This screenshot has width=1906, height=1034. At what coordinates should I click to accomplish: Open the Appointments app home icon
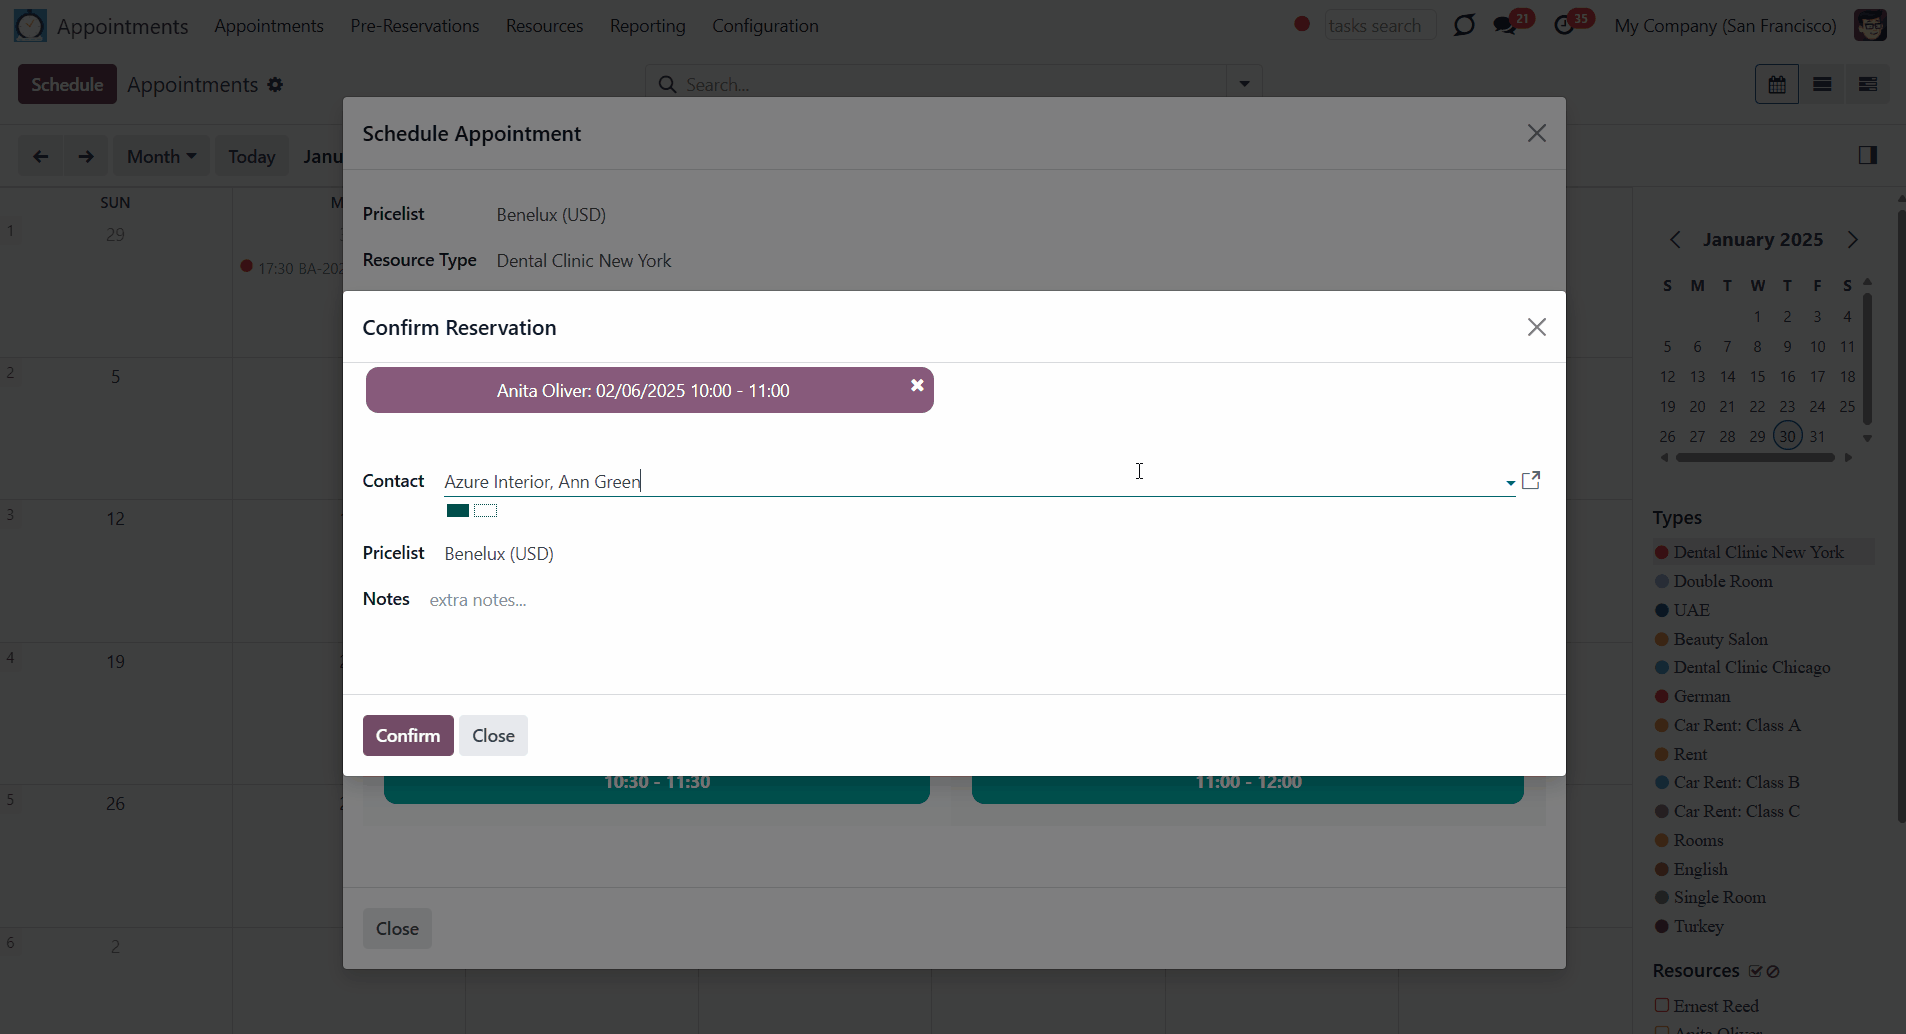tap(30, 25)
